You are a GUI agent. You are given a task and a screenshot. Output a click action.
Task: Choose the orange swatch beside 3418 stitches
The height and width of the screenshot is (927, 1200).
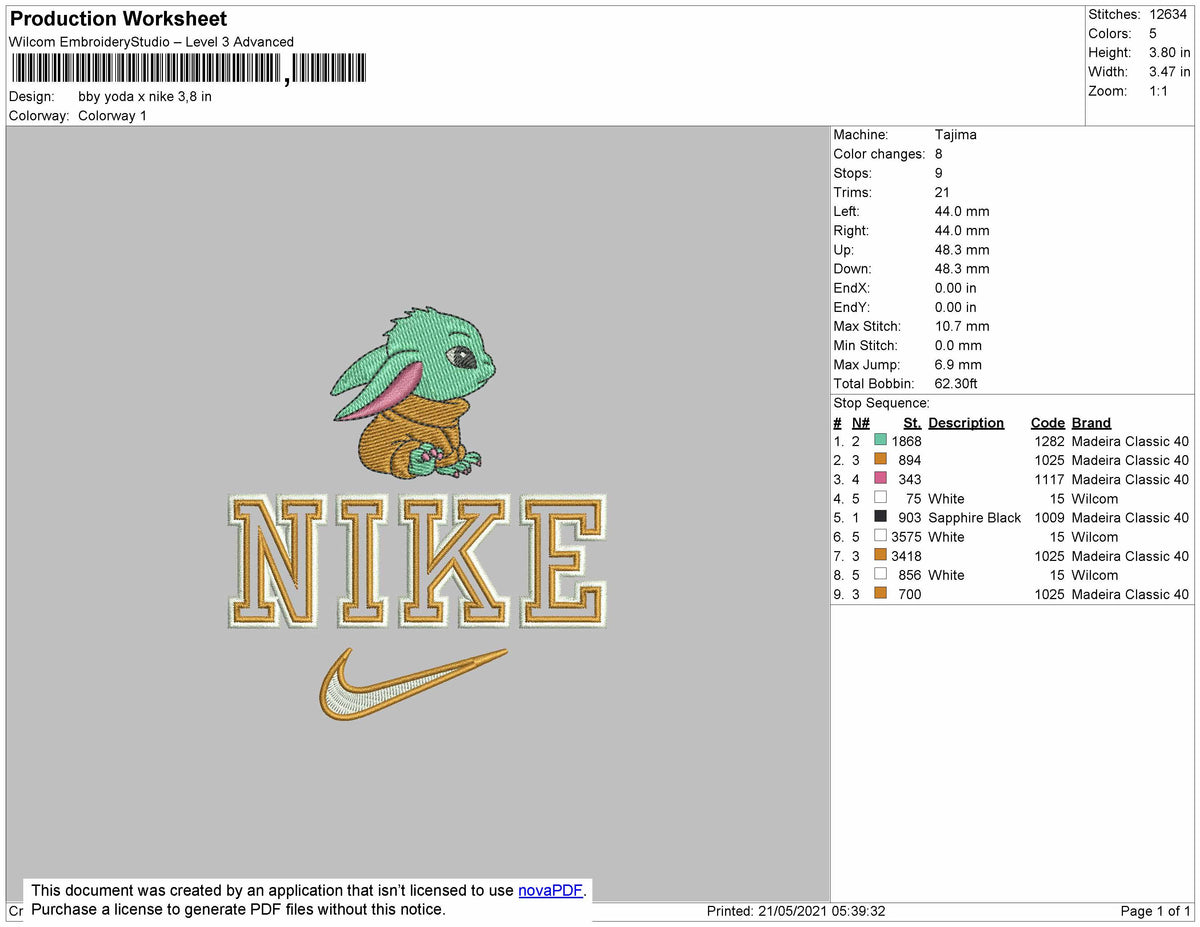click(x=880, y=555)
